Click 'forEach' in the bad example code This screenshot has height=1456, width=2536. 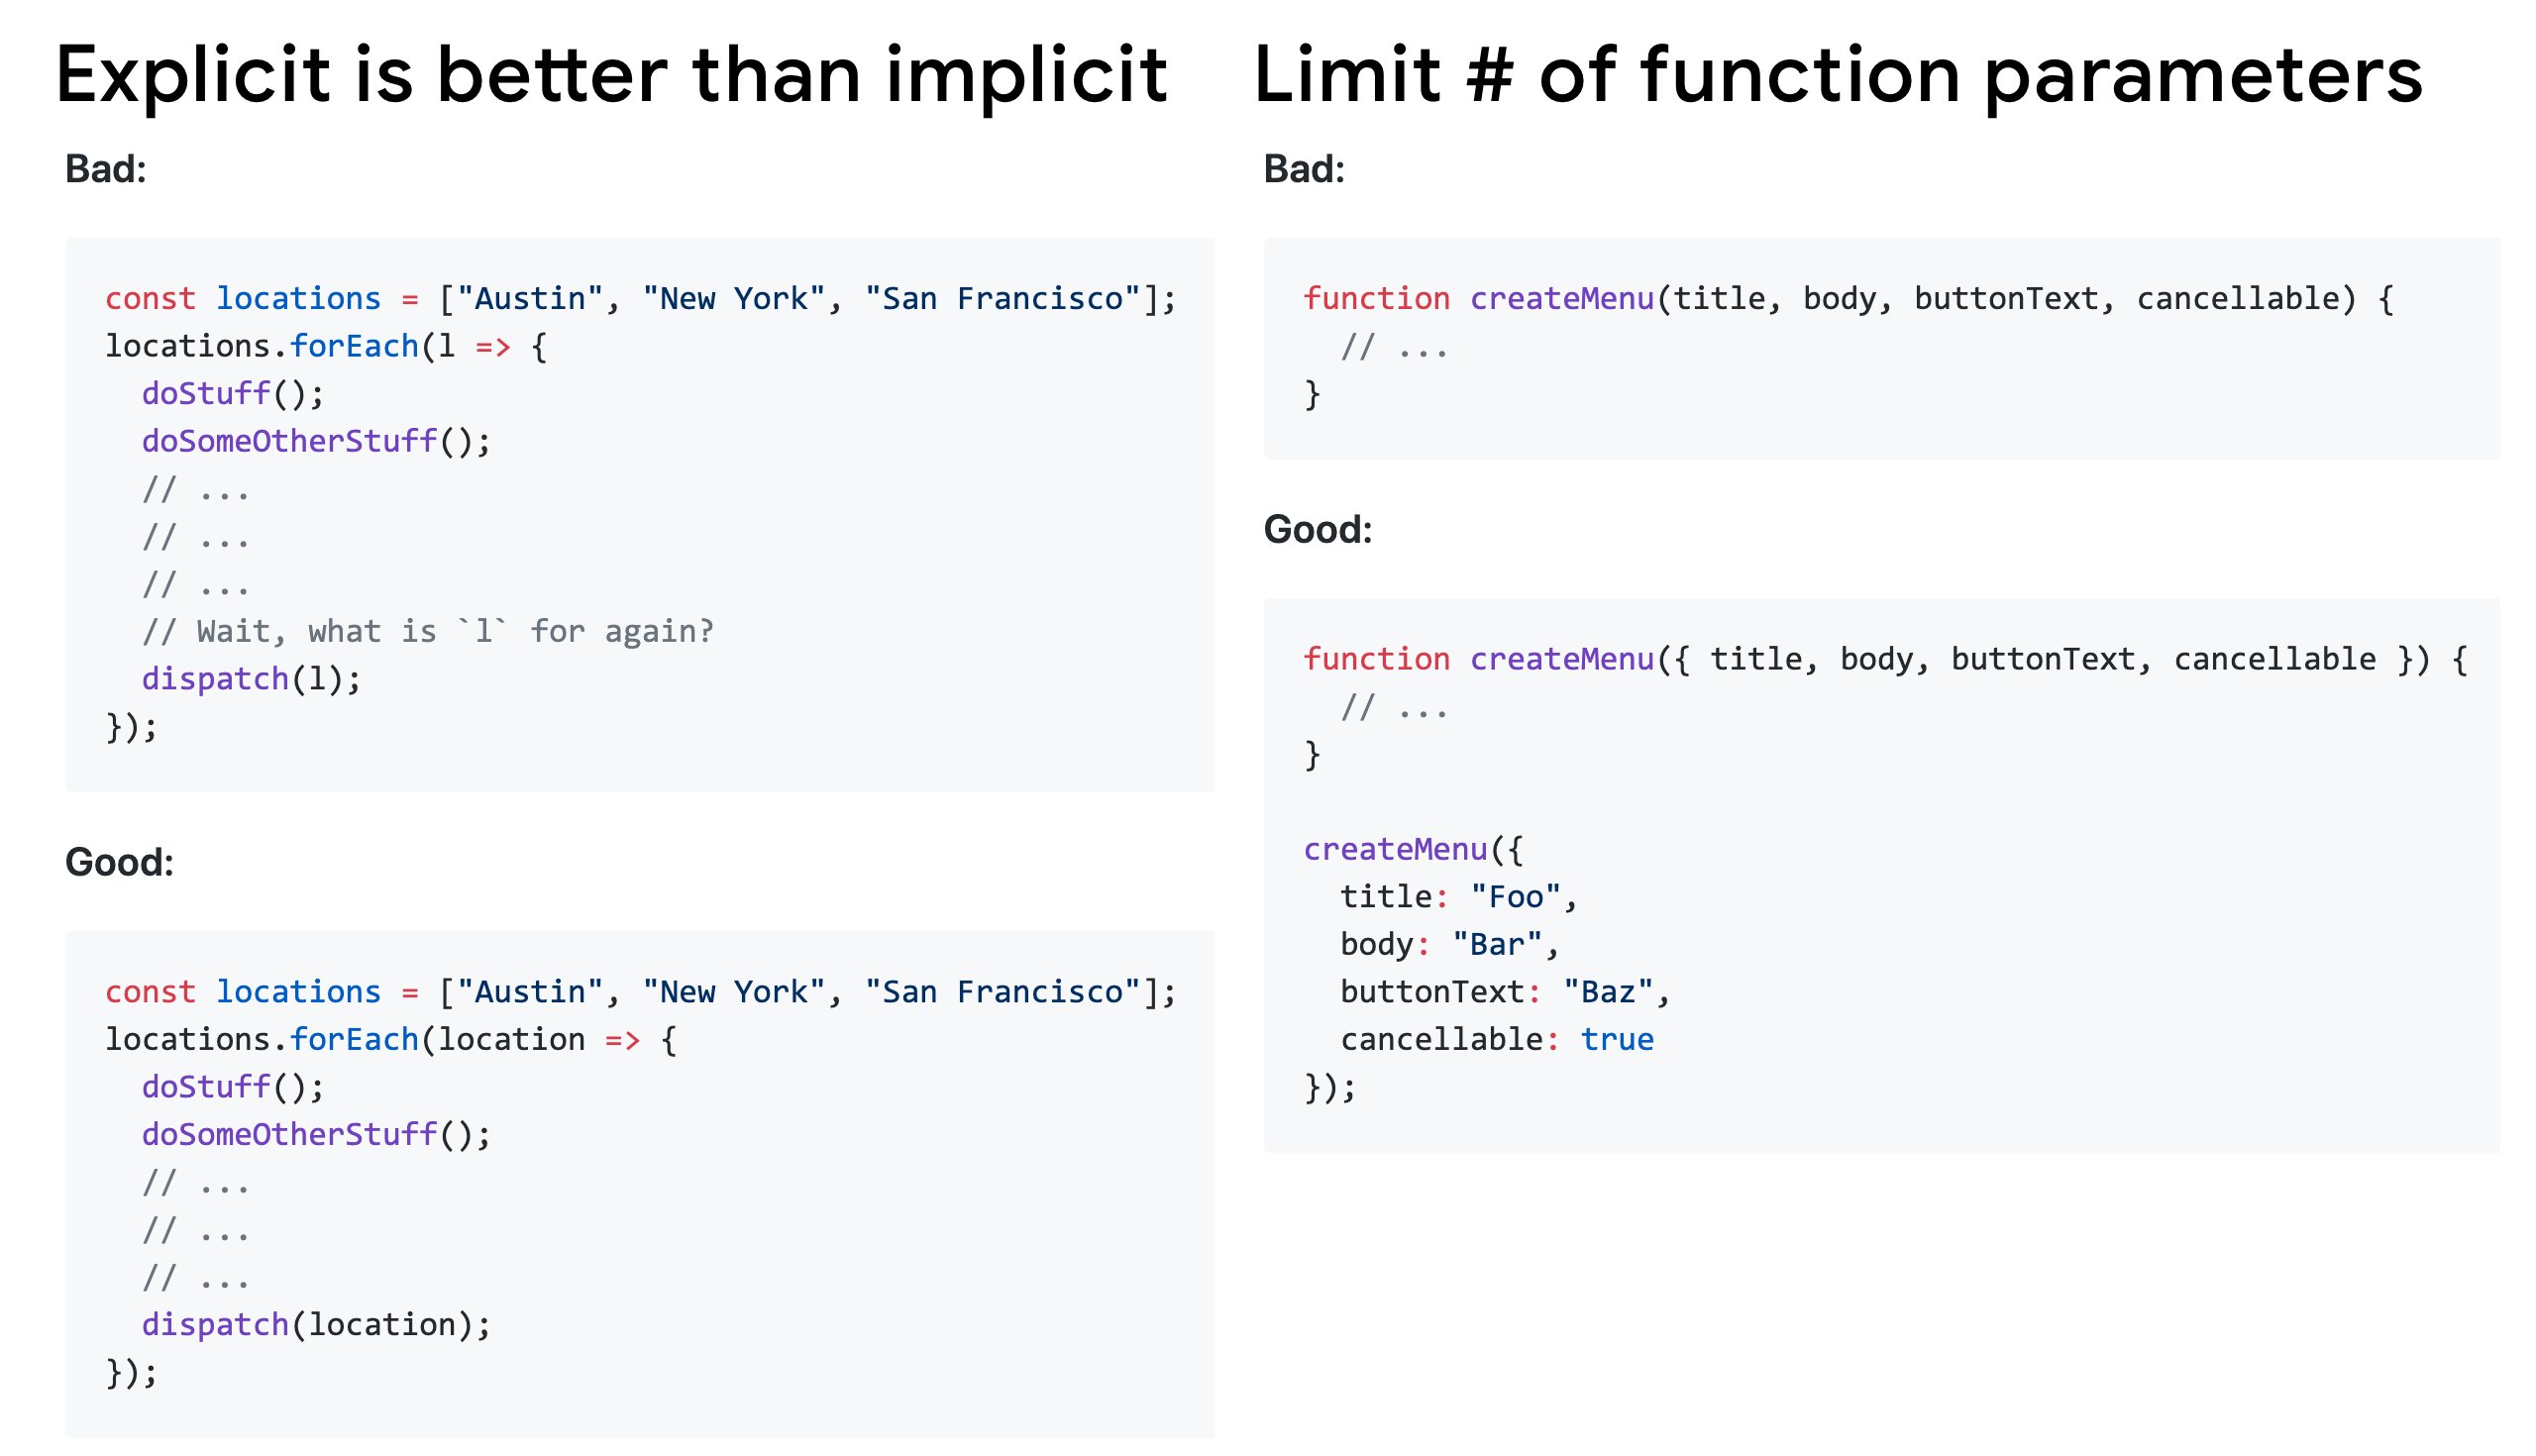[354, 346]
